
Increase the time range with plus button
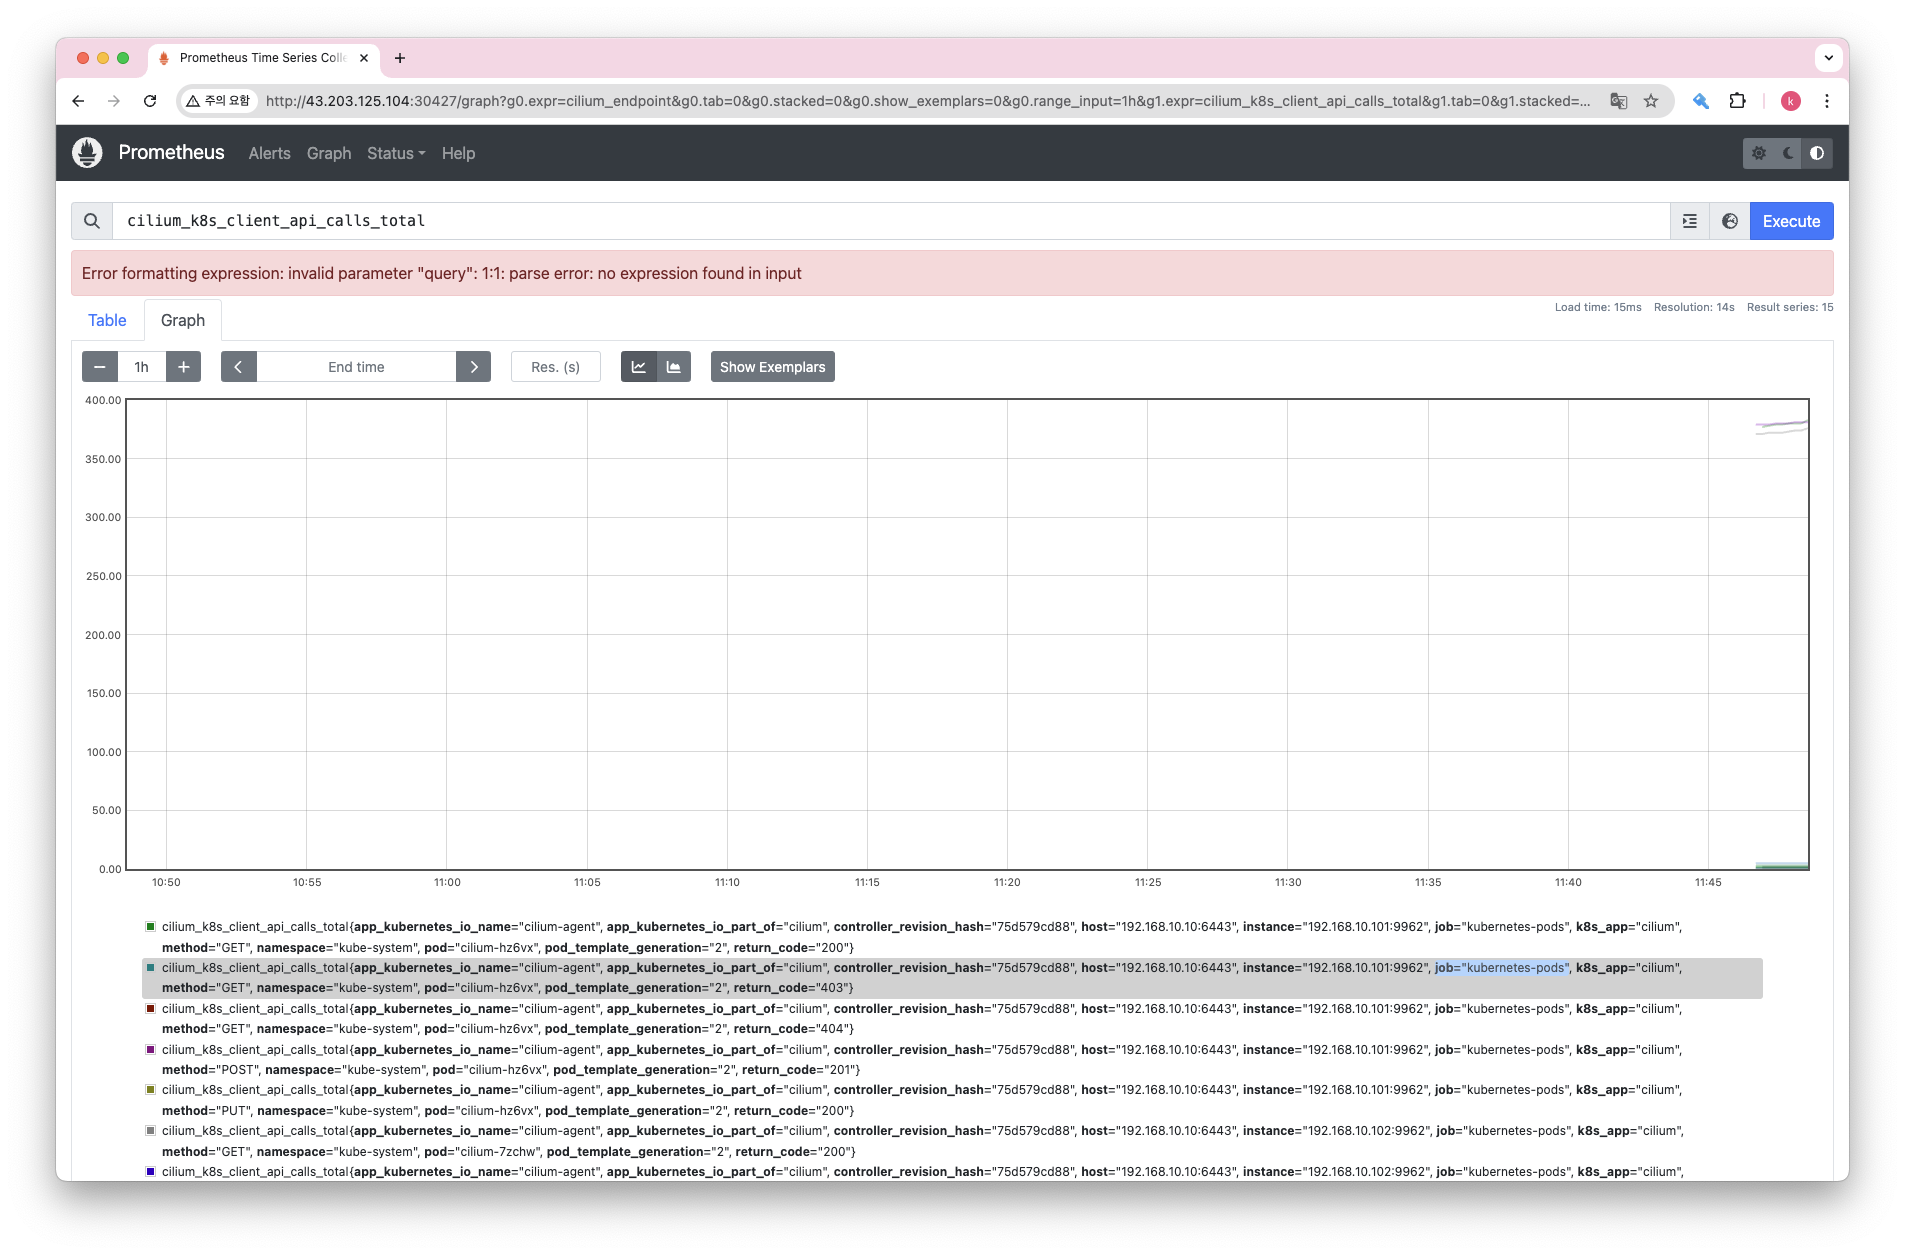click(184, 367)
